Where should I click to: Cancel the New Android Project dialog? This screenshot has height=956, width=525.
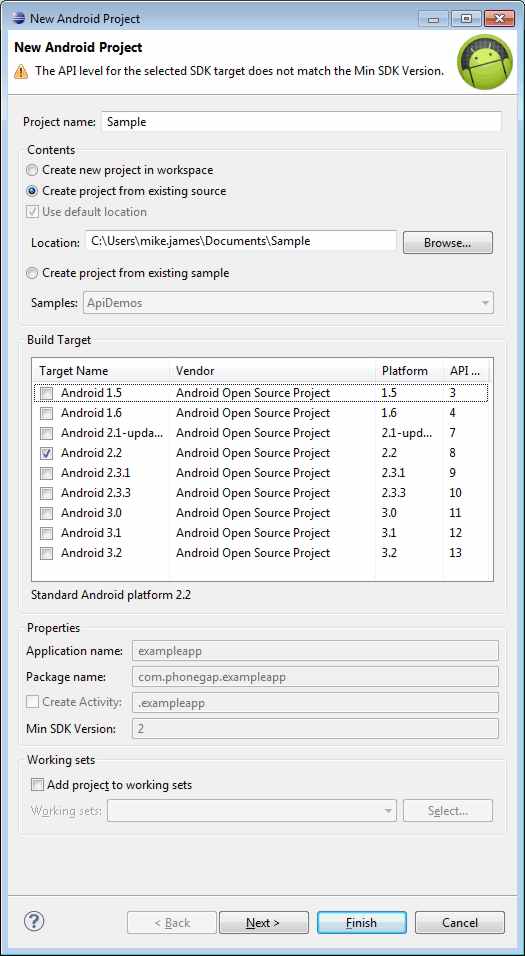[x=460, y=922]
